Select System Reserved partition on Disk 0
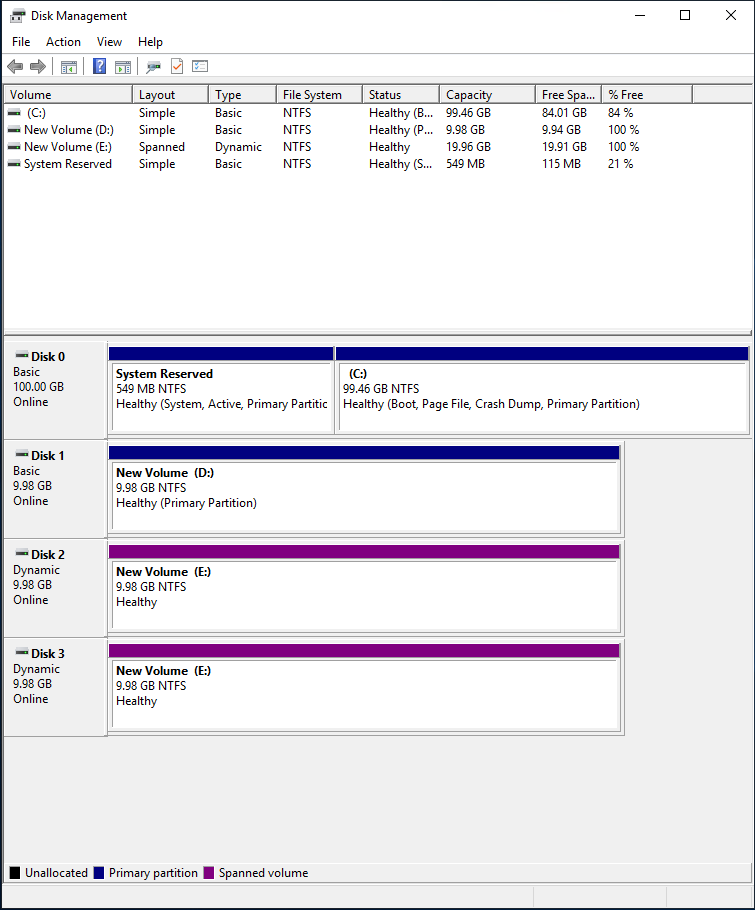 (x=221, y=390)
